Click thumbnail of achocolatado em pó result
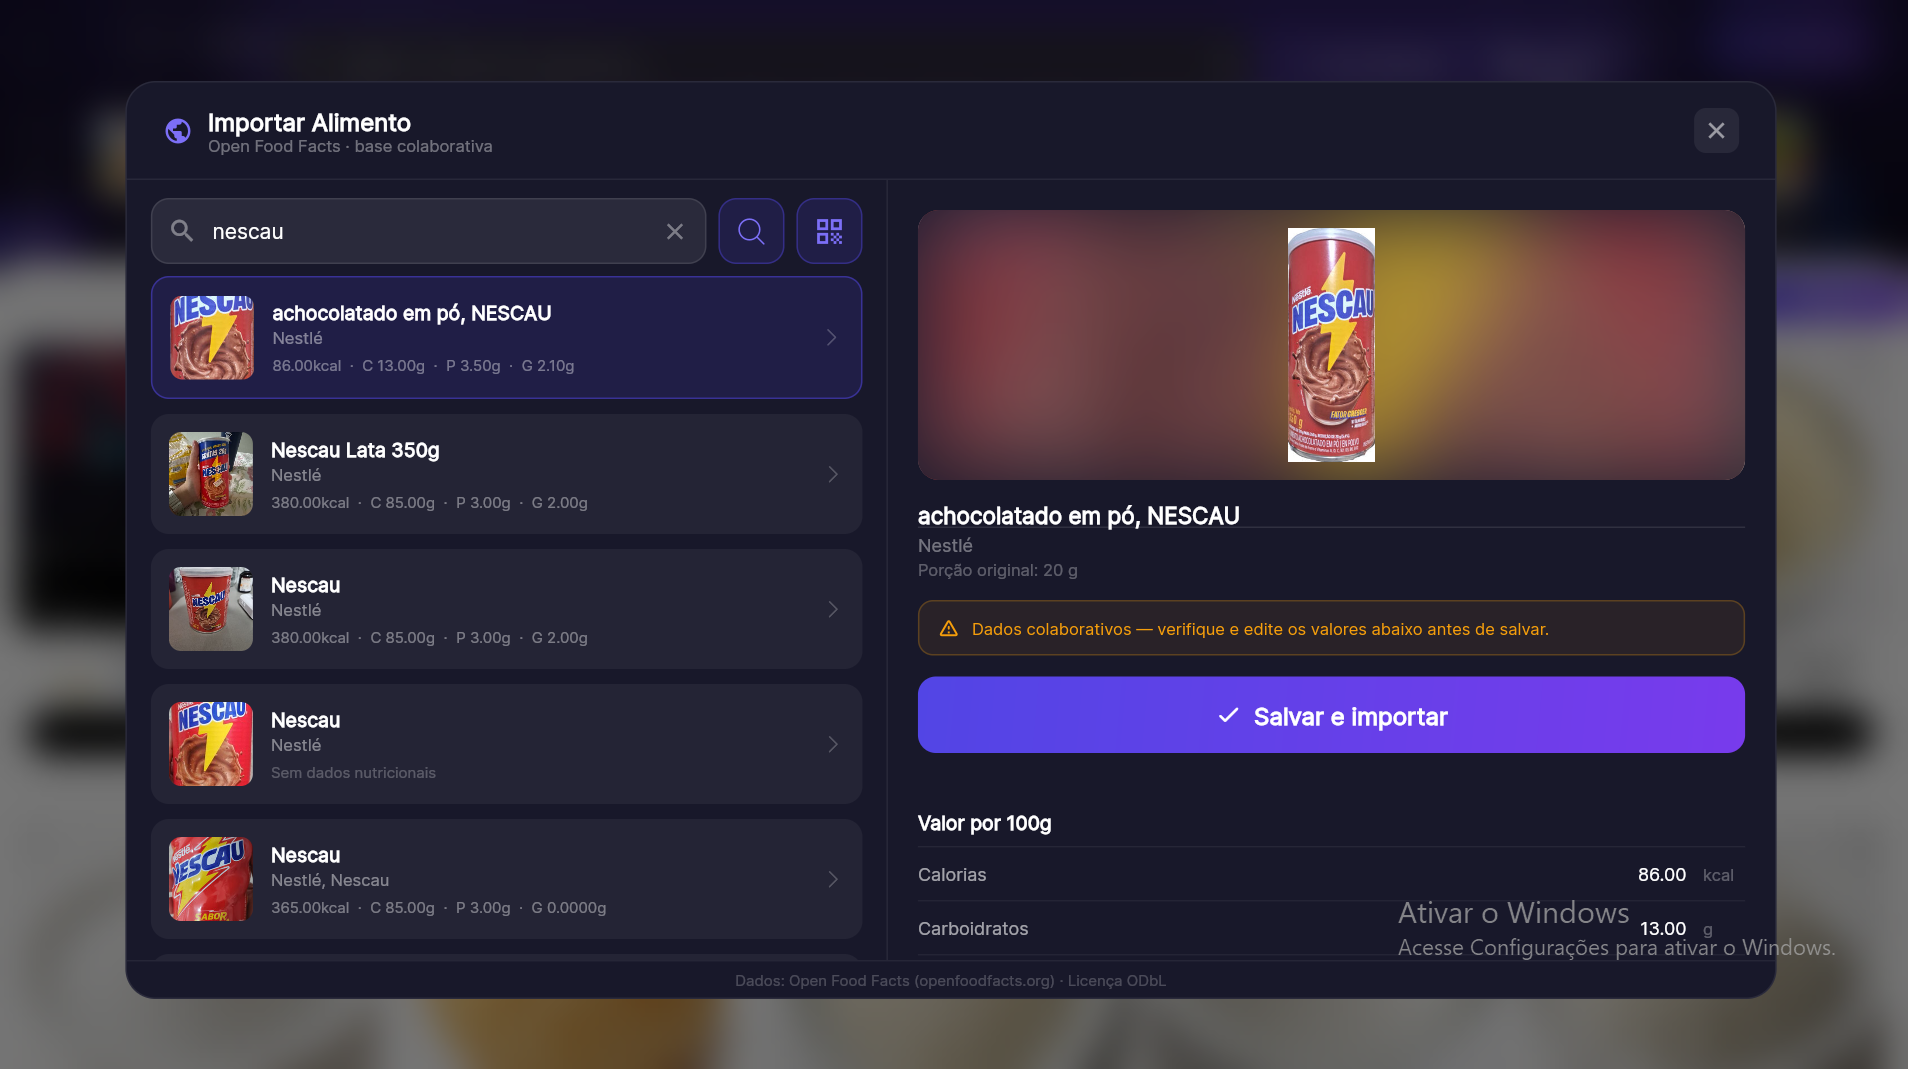 (212, 338)
